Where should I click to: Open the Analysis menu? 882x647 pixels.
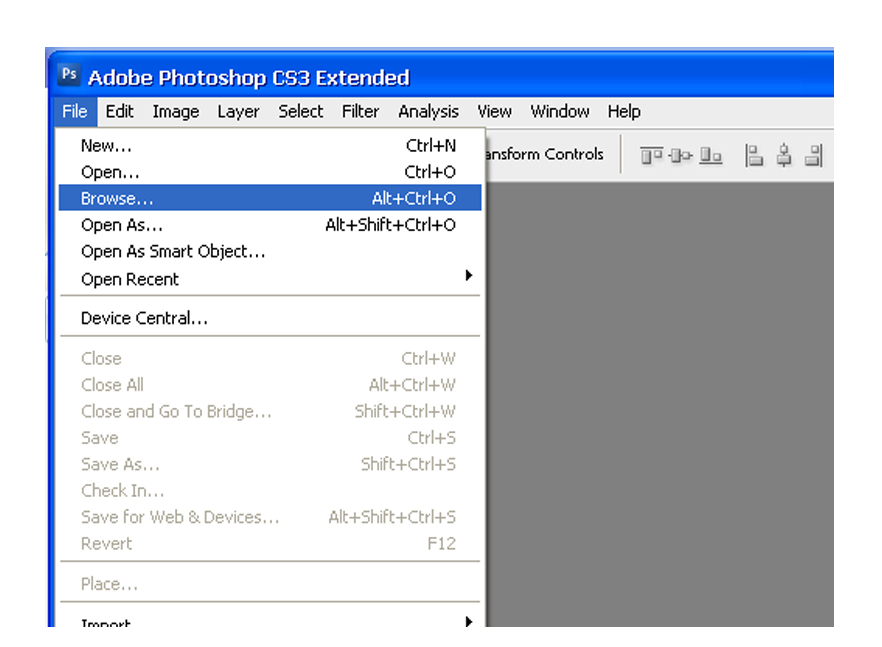(428, 111)
